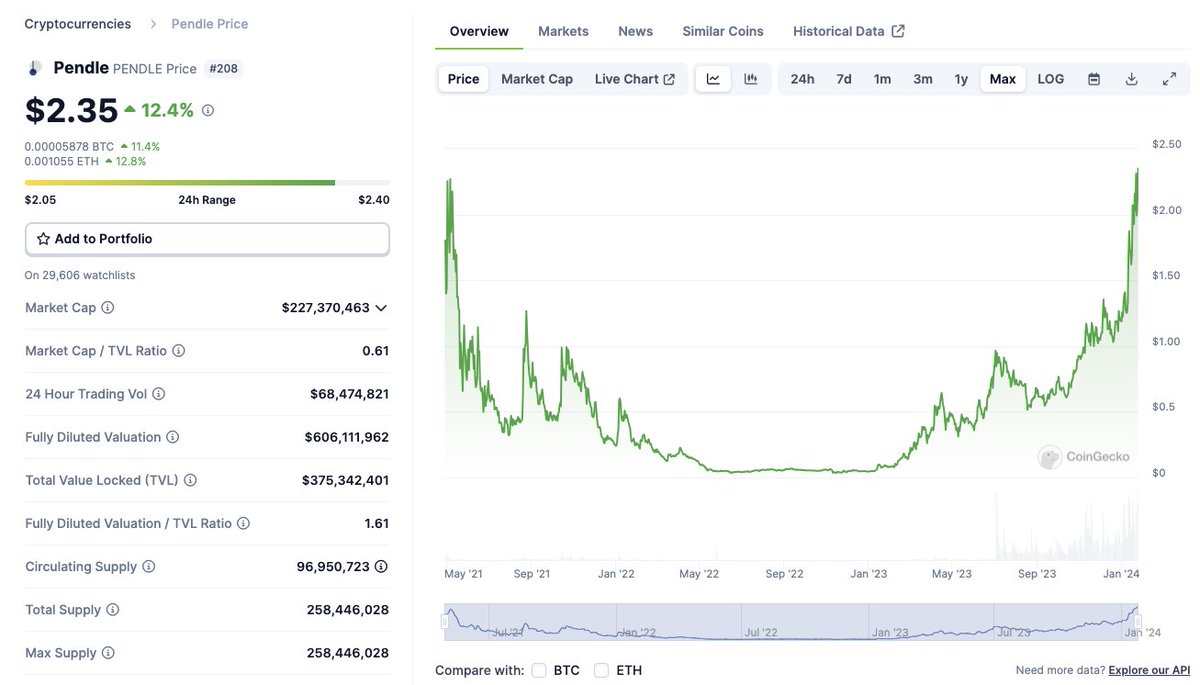Image resolution: width=1200 pixels, height=685 pixels.
Task: Click right handle of chart range navigator
Action: [1138, 622]
